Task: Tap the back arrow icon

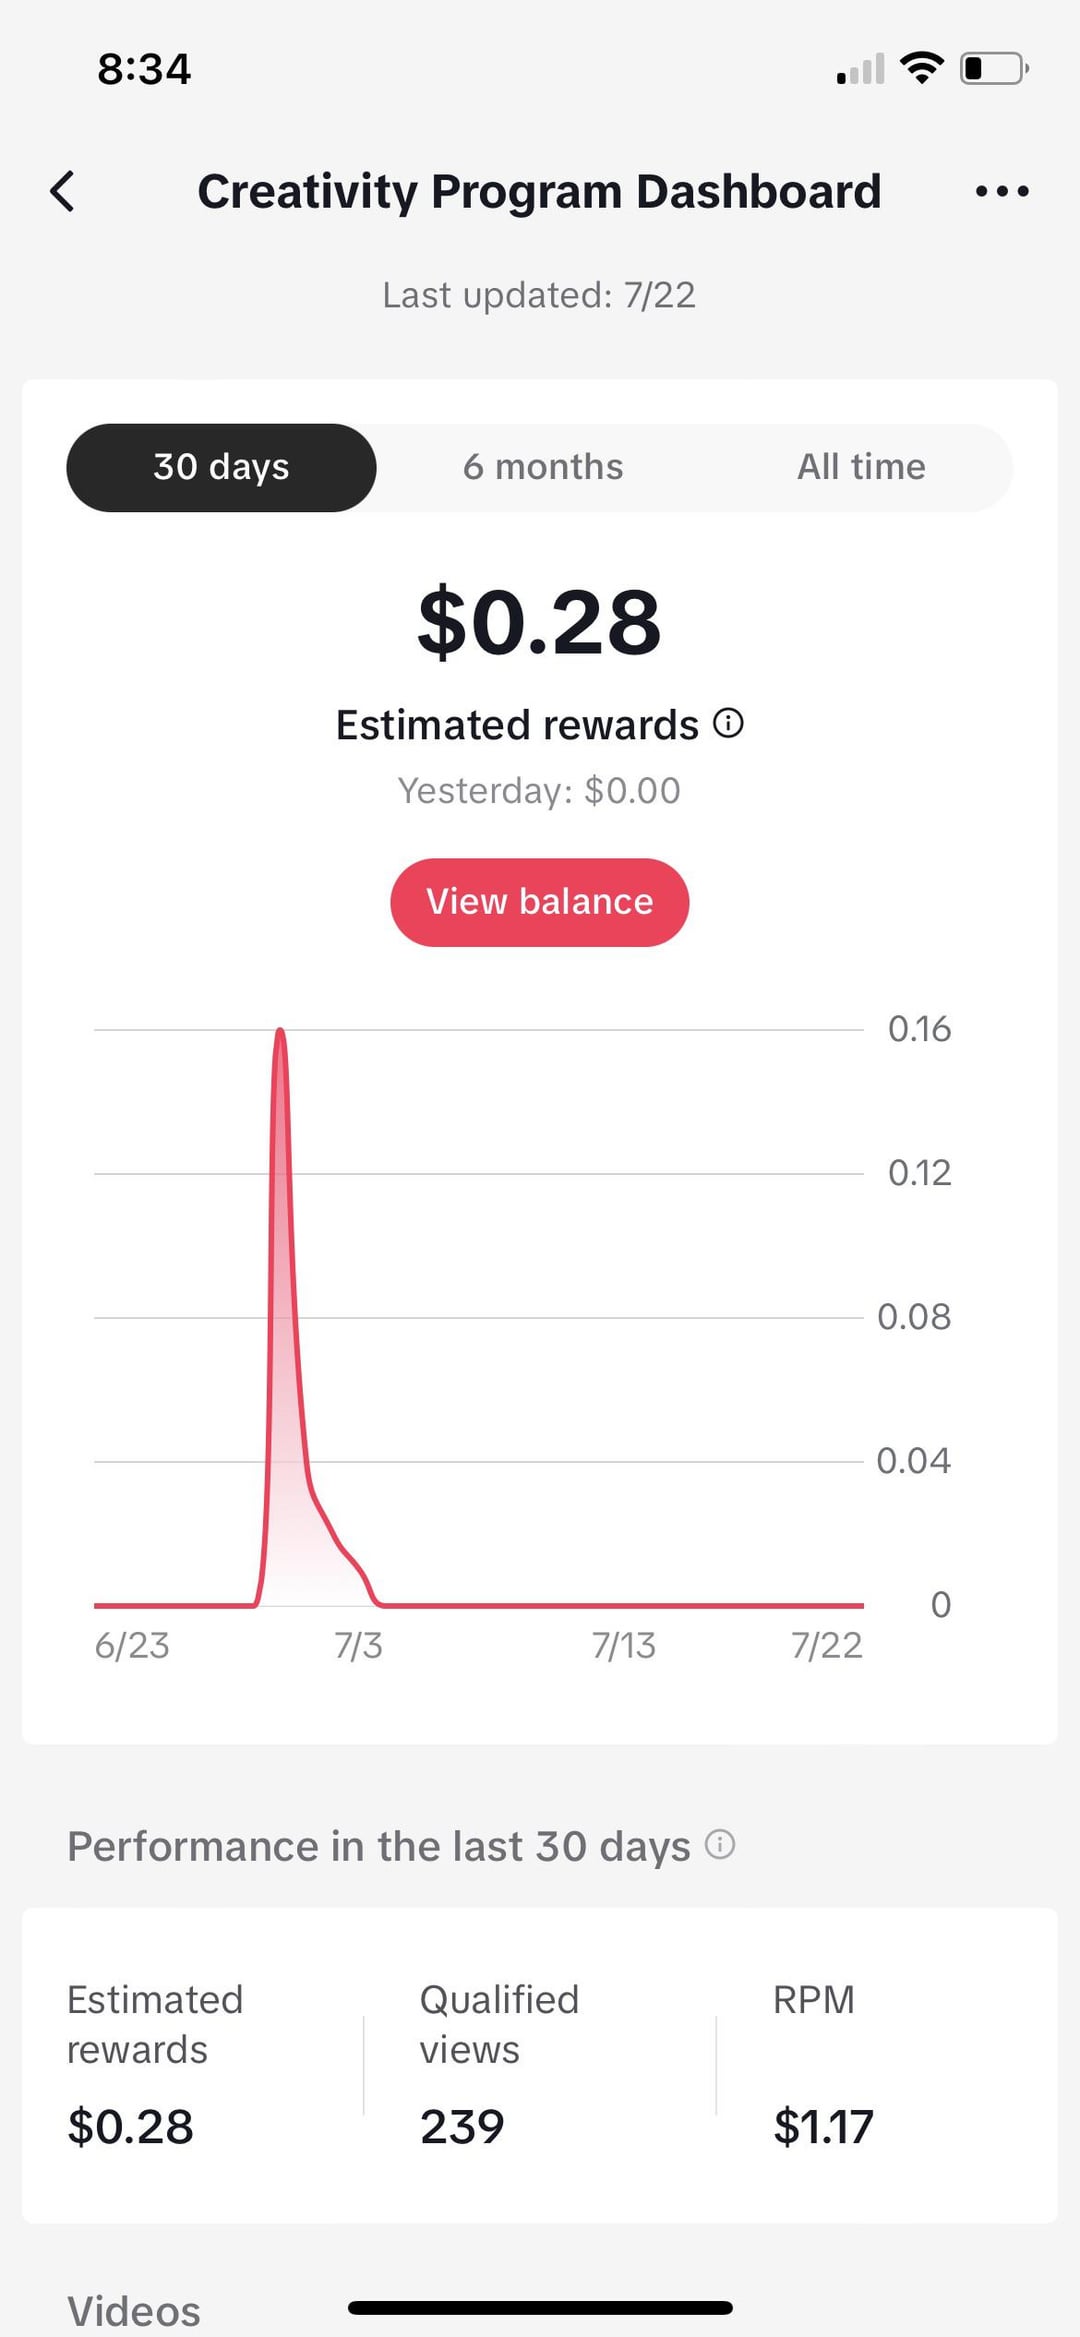Action: [62, 191]
